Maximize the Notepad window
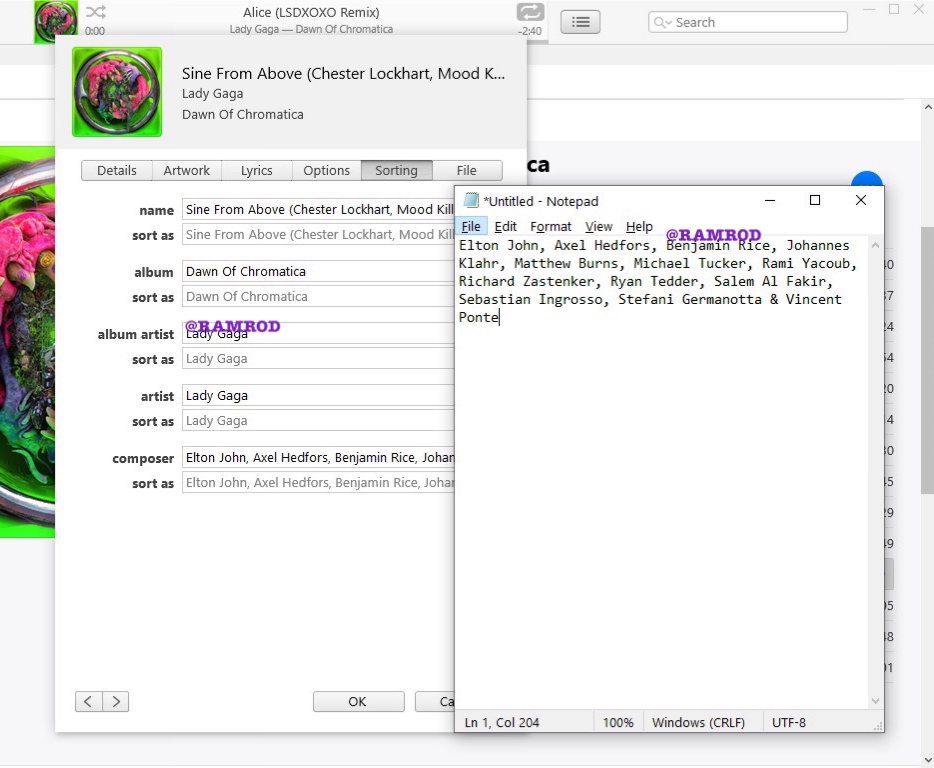Screen dimensions: 934x768 tap(815, 200)
